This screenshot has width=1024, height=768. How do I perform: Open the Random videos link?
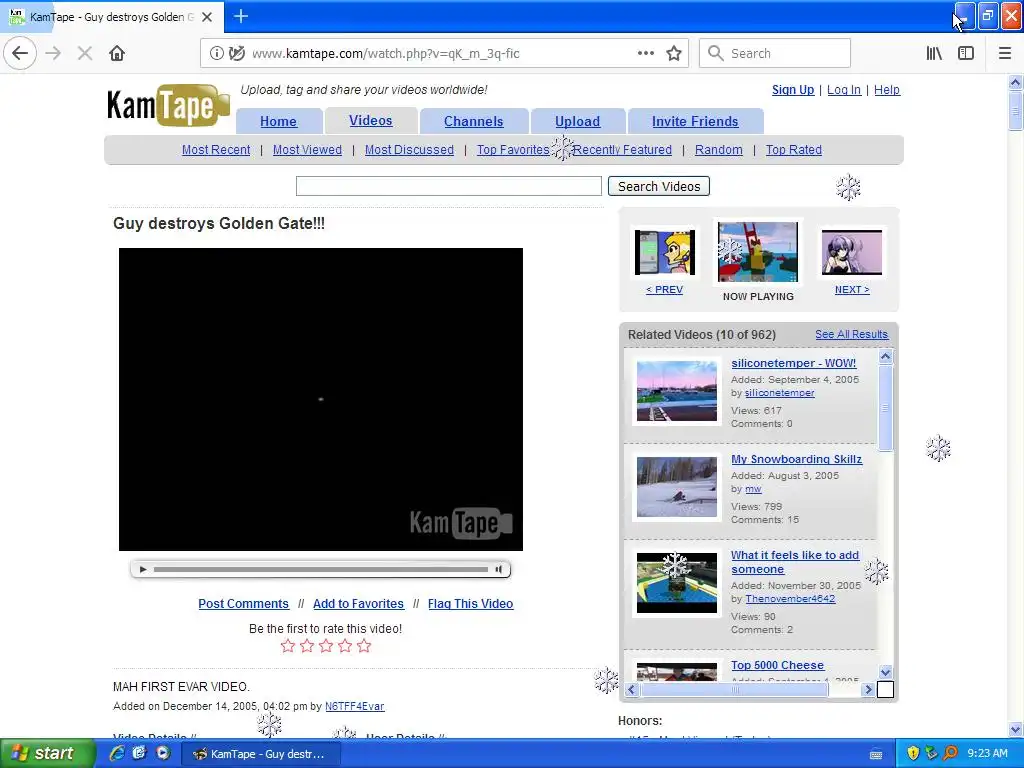[718, 150]
